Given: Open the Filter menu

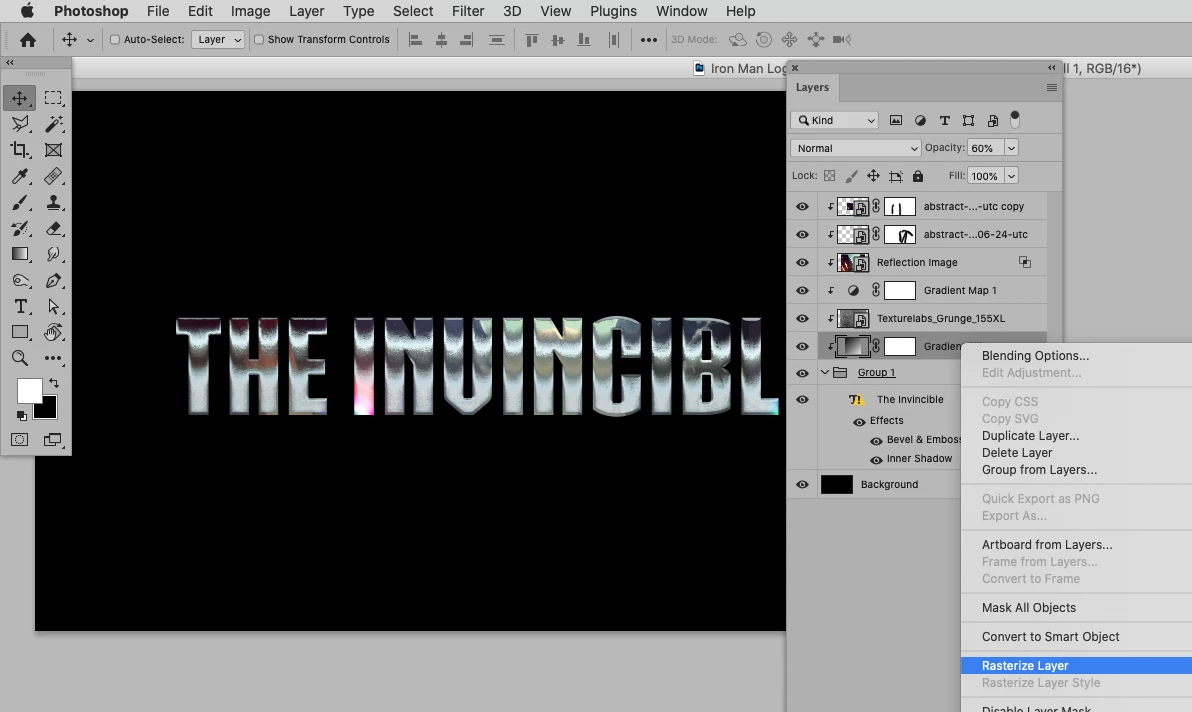Looking at the screenshot, I should click(468, 11).
